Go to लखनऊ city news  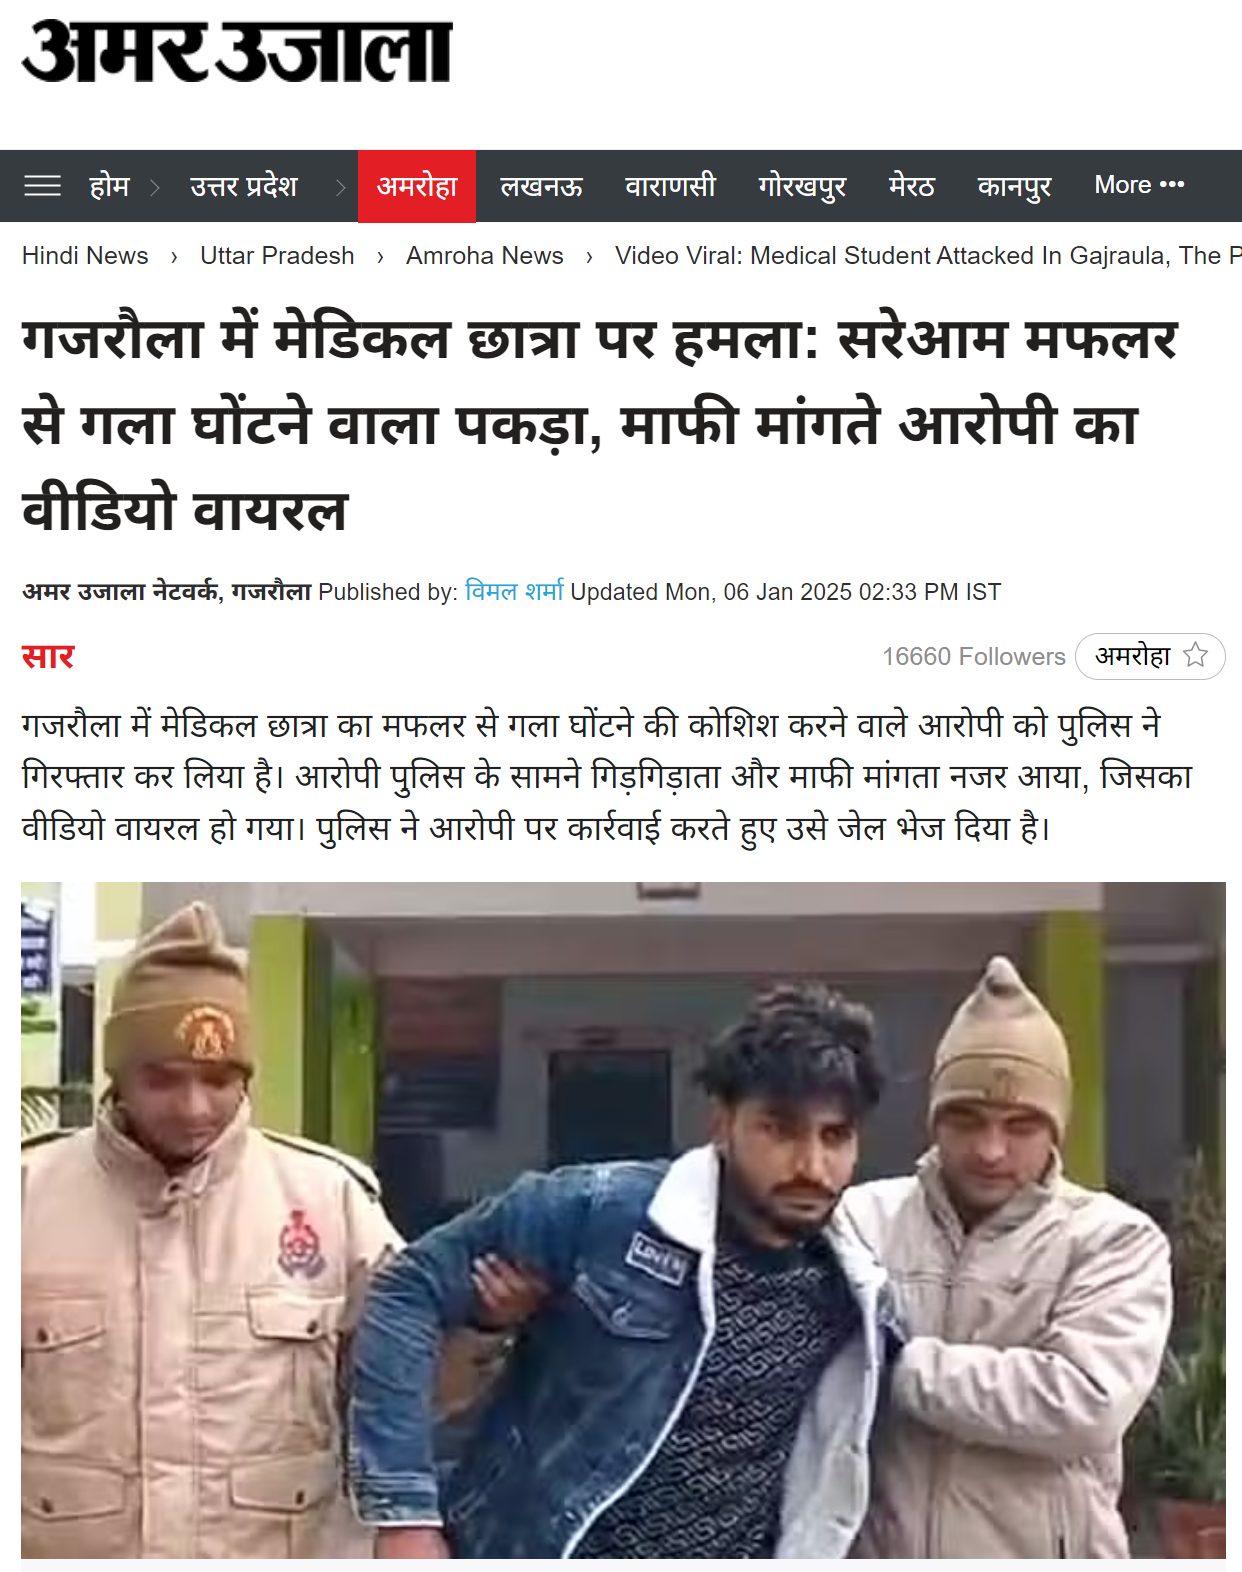[541, 186]
